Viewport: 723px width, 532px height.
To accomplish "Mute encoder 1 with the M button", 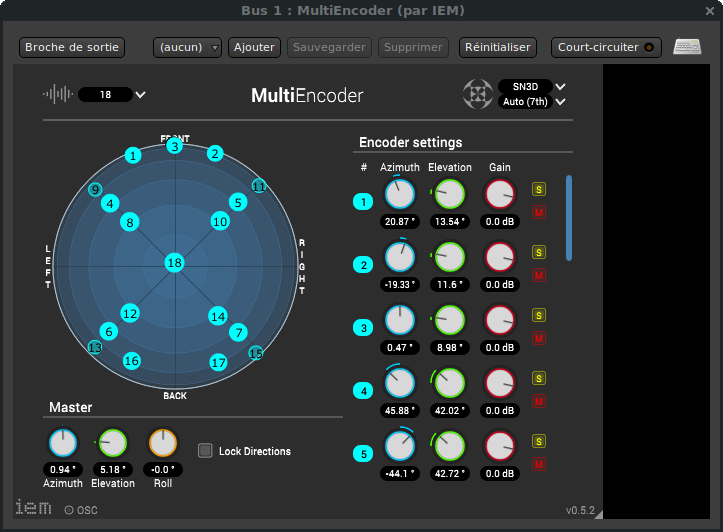I will (x=539, y=213).
